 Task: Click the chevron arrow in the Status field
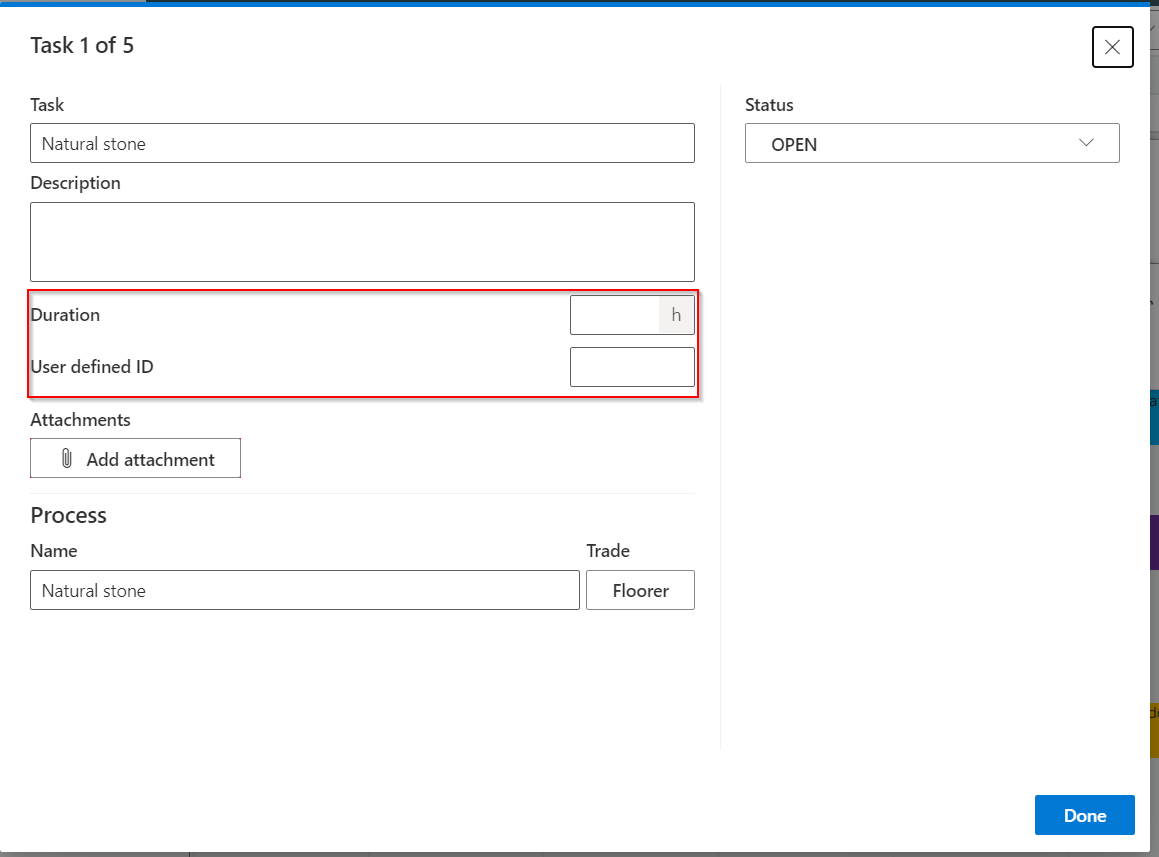(x=1087, y=143)
